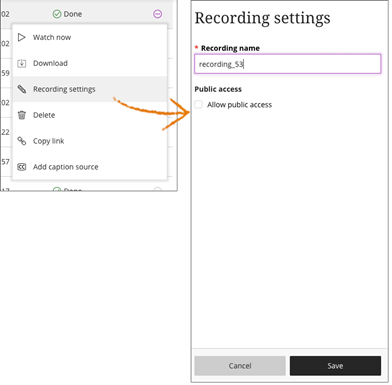Click the trash can icon
Image resolution: width=392 pixels, height=385 pixels.
[22, 115]
